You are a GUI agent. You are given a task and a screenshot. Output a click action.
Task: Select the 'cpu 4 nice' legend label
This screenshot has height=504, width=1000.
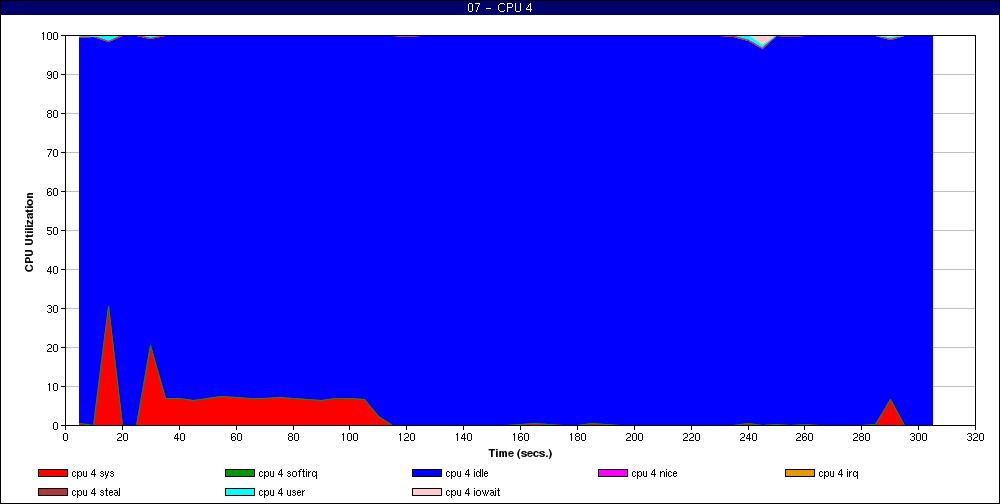(654, 473)
